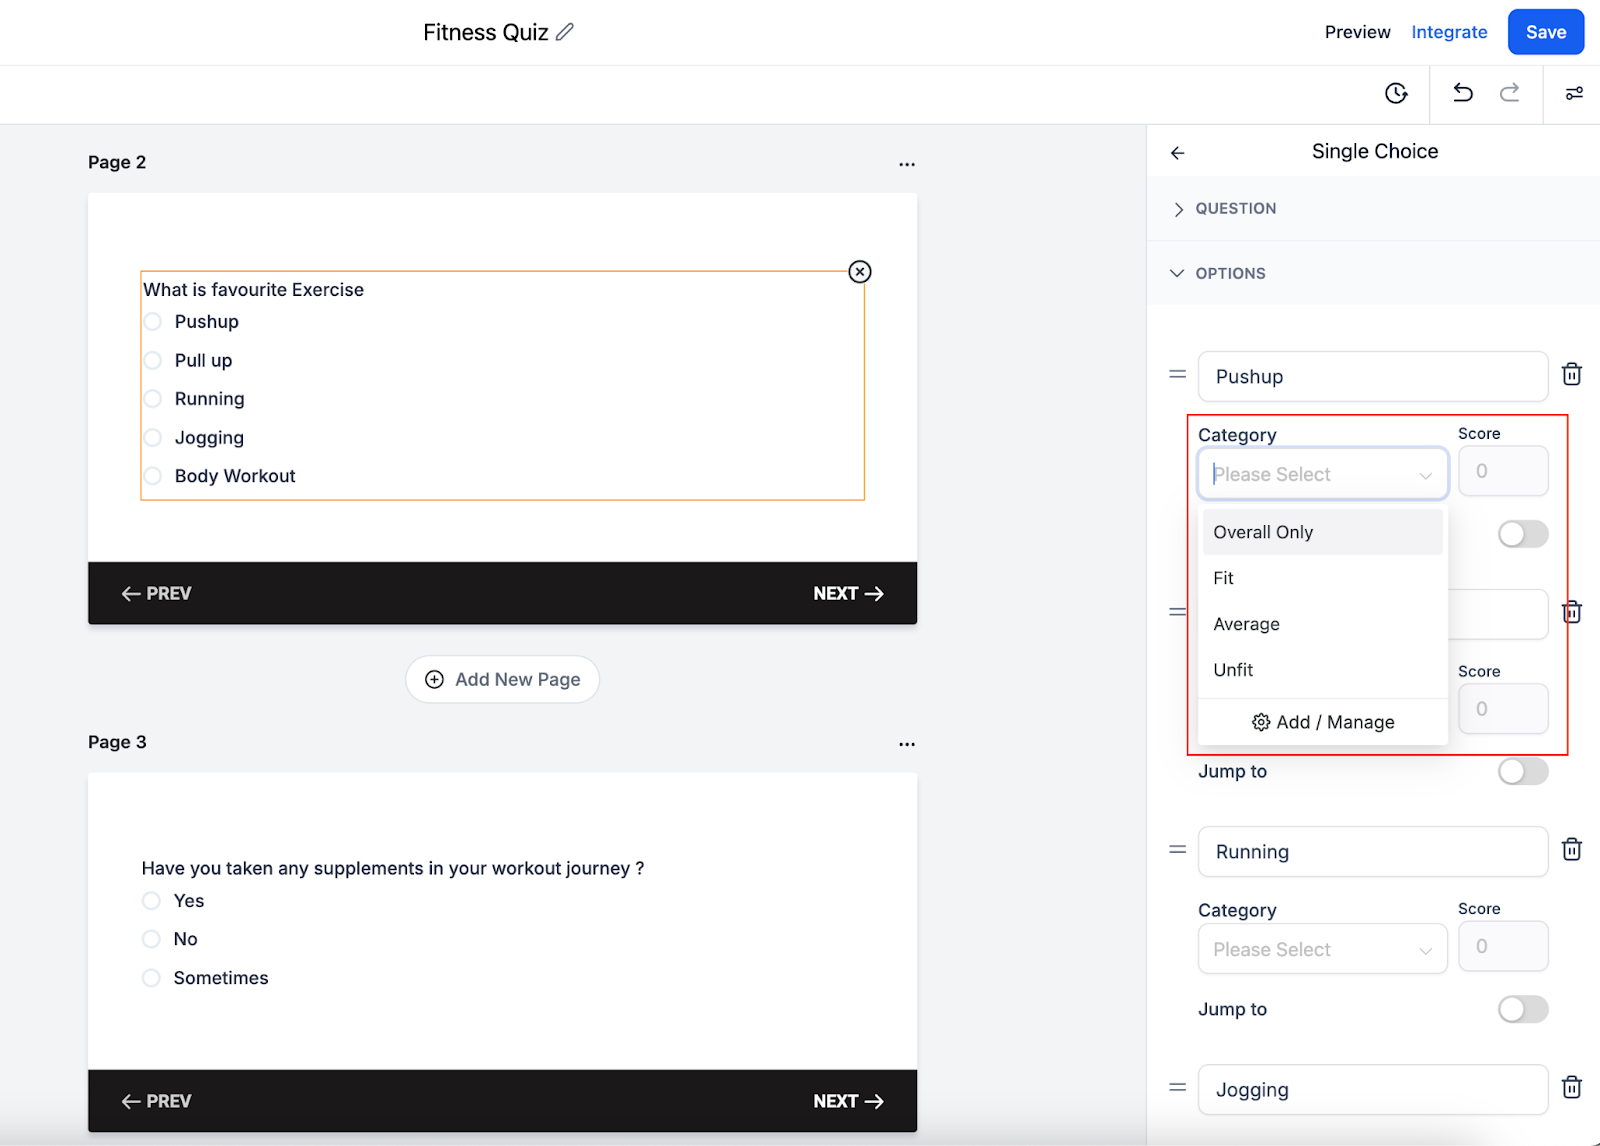Choose the Yes radio button
The height and width of the screenshot is (1146, 1600).
click(x=151, y=901)
